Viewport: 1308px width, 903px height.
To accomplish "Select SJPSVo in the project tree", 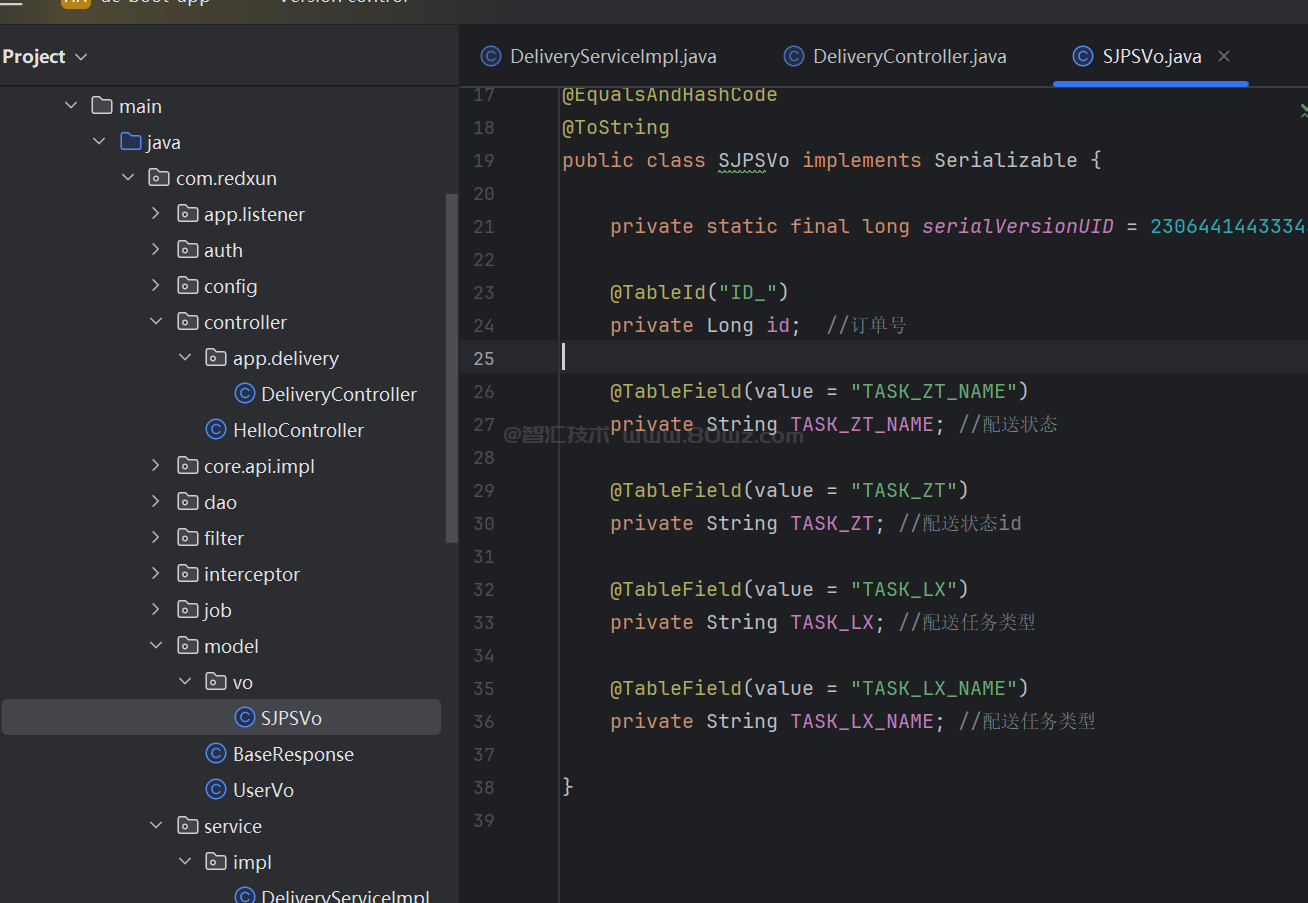I will (221, 718).
